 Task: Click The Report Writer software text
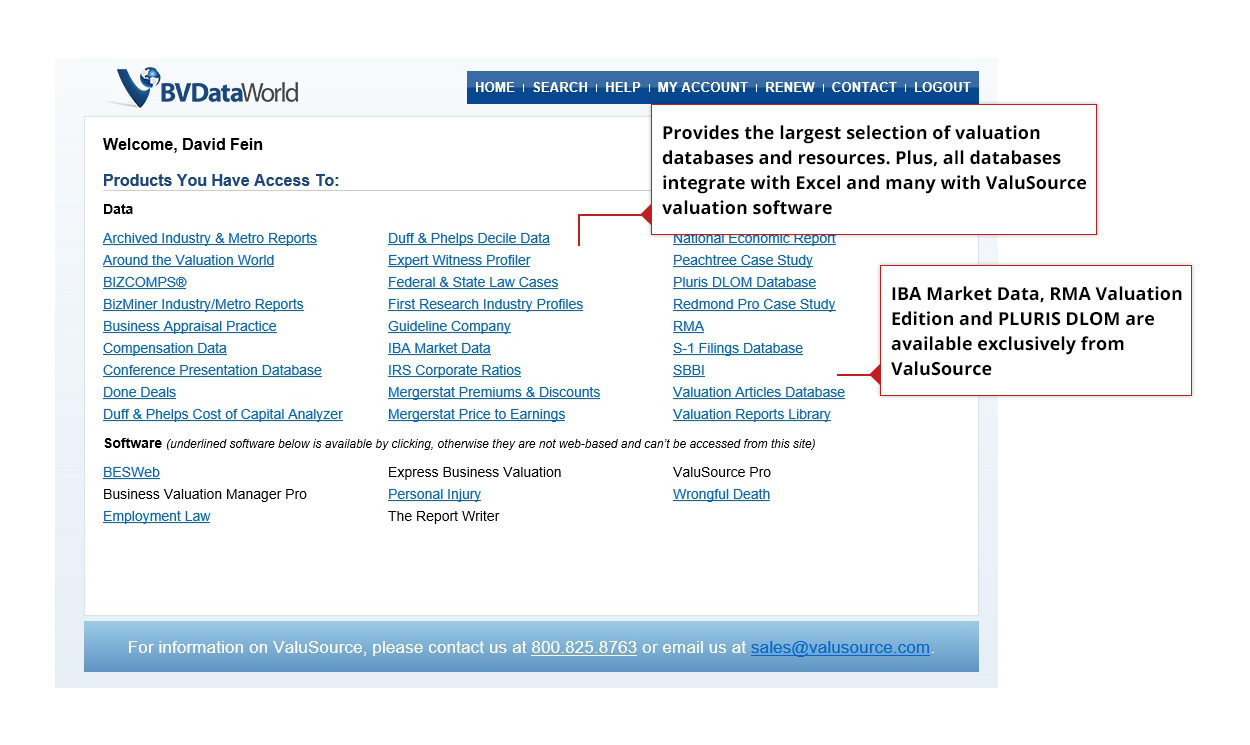coord(444,516)
